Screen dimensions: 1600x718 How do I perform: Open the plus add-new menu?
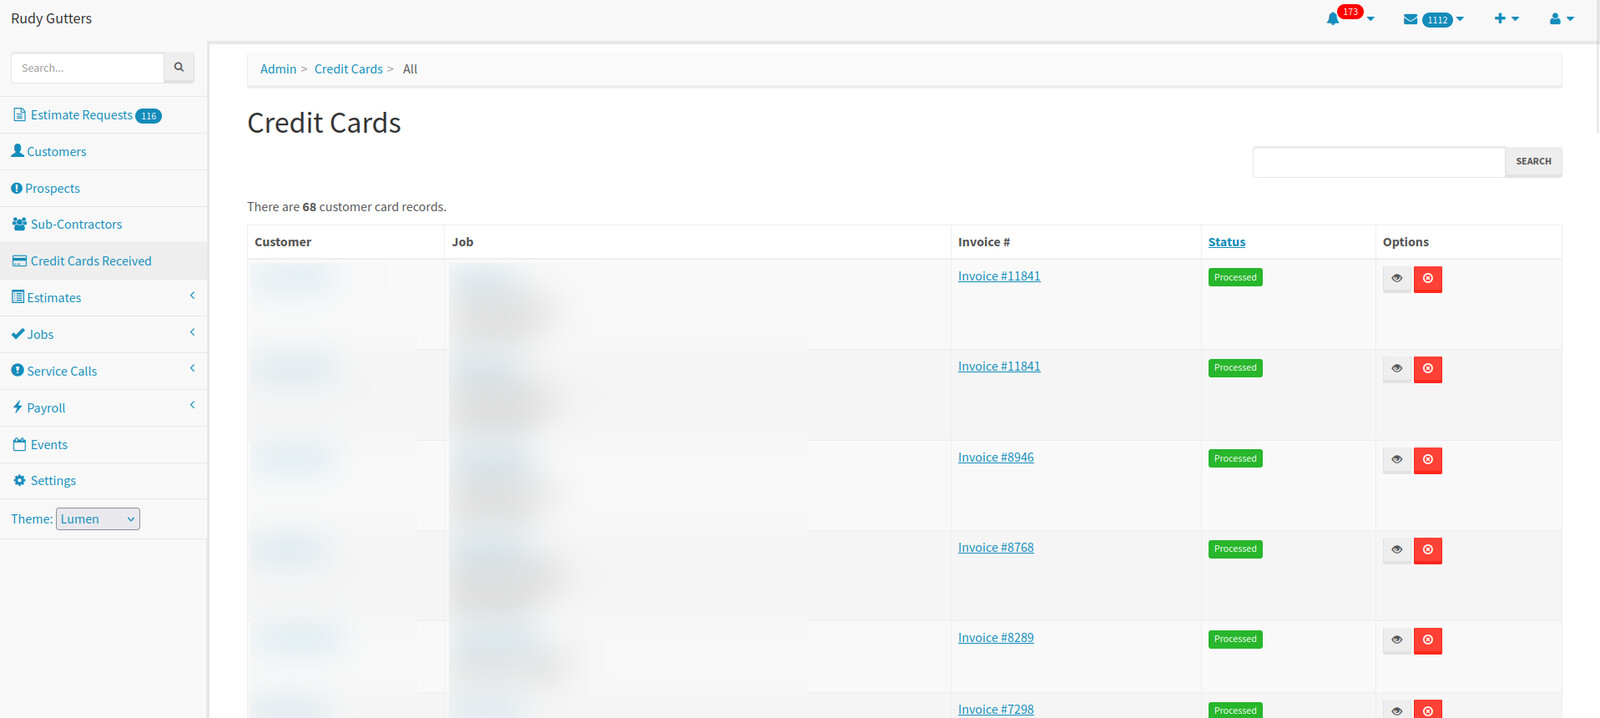pyautogui.click(x=1506, y=19)
